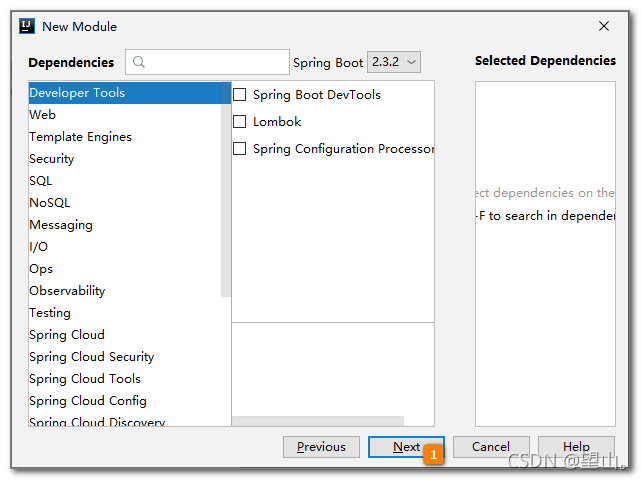Image resolution: width=641 pixels, height=480 pixels.
Task: Click the dependency description horizontal scrollbar
Action: (318, 421)
